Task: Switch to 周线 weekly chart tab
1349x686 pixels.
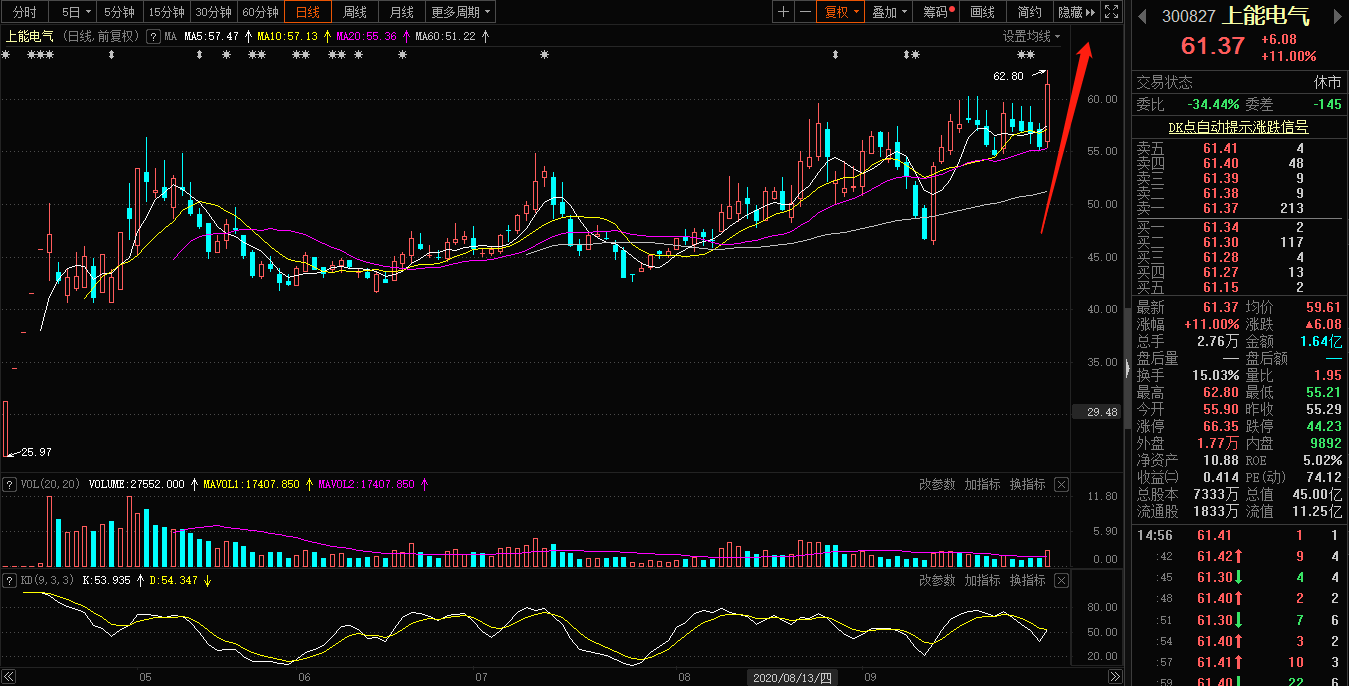Action: [354, 12]
